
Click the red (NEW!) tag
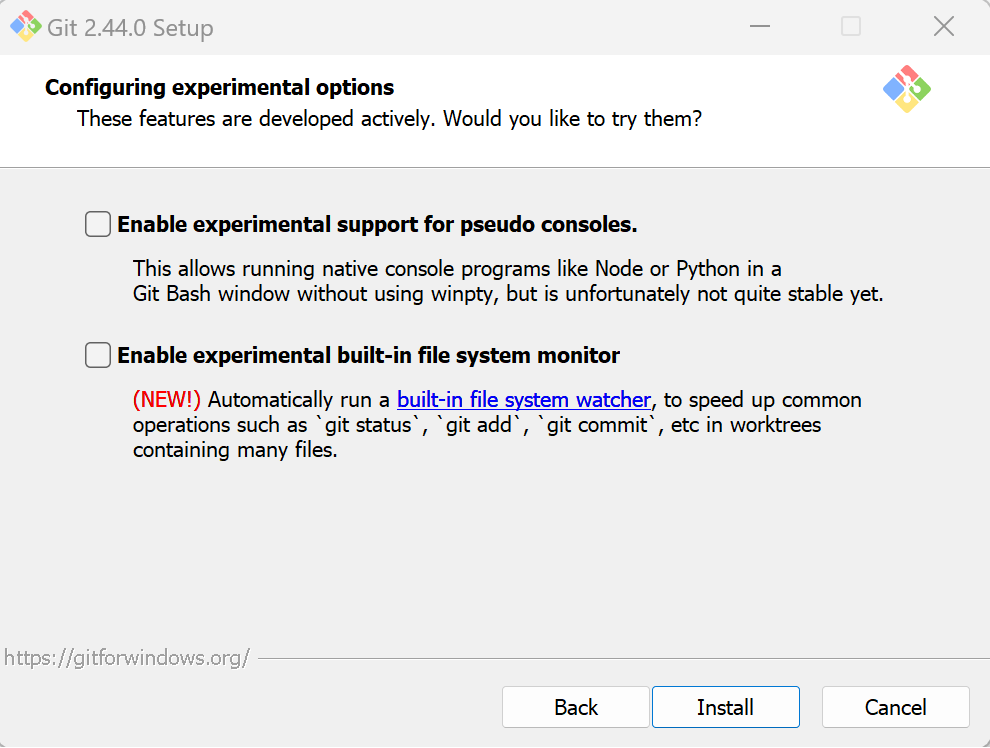point(167,400)
